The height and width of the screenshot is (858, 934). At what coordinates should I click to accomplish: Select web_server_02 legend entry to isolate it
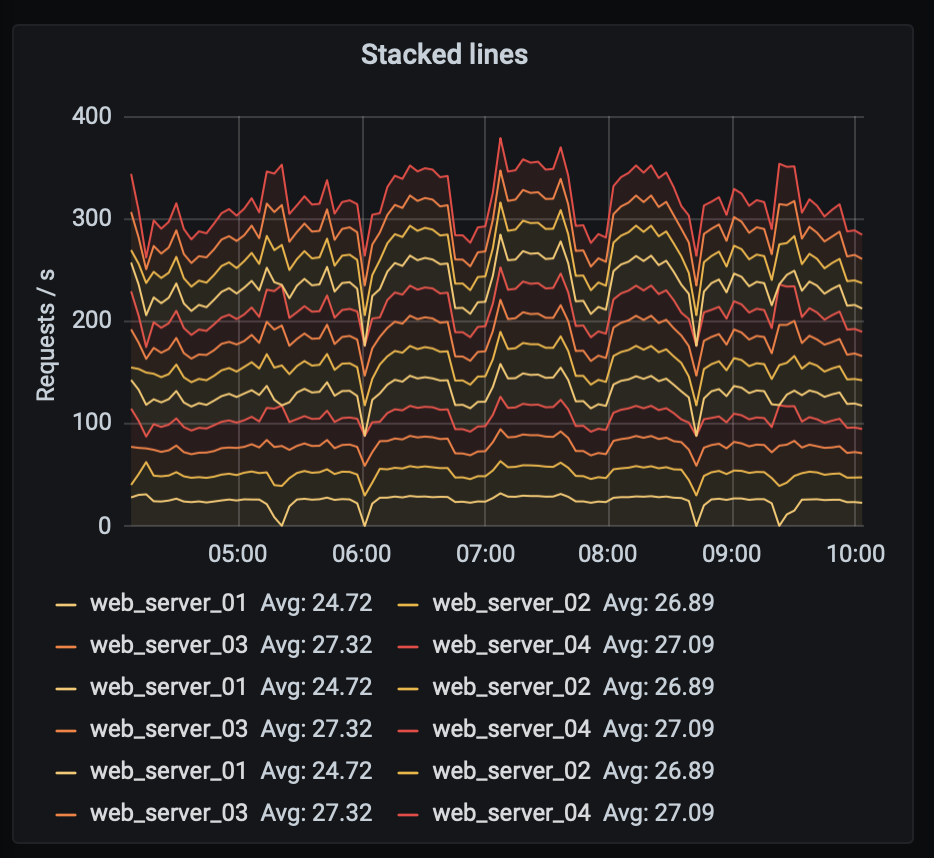[x=513, y=603]
